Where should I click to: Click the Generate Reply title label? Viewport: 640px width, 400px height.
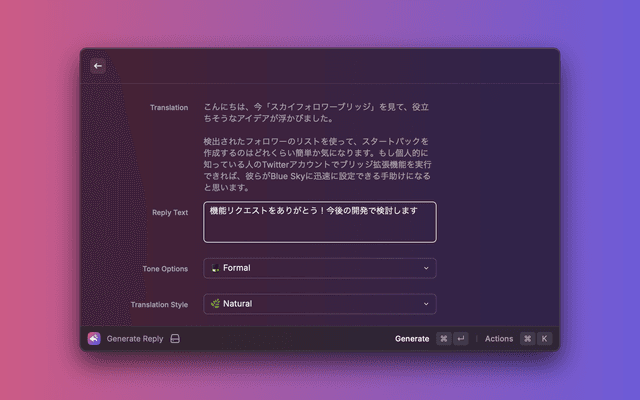(135, 339)
